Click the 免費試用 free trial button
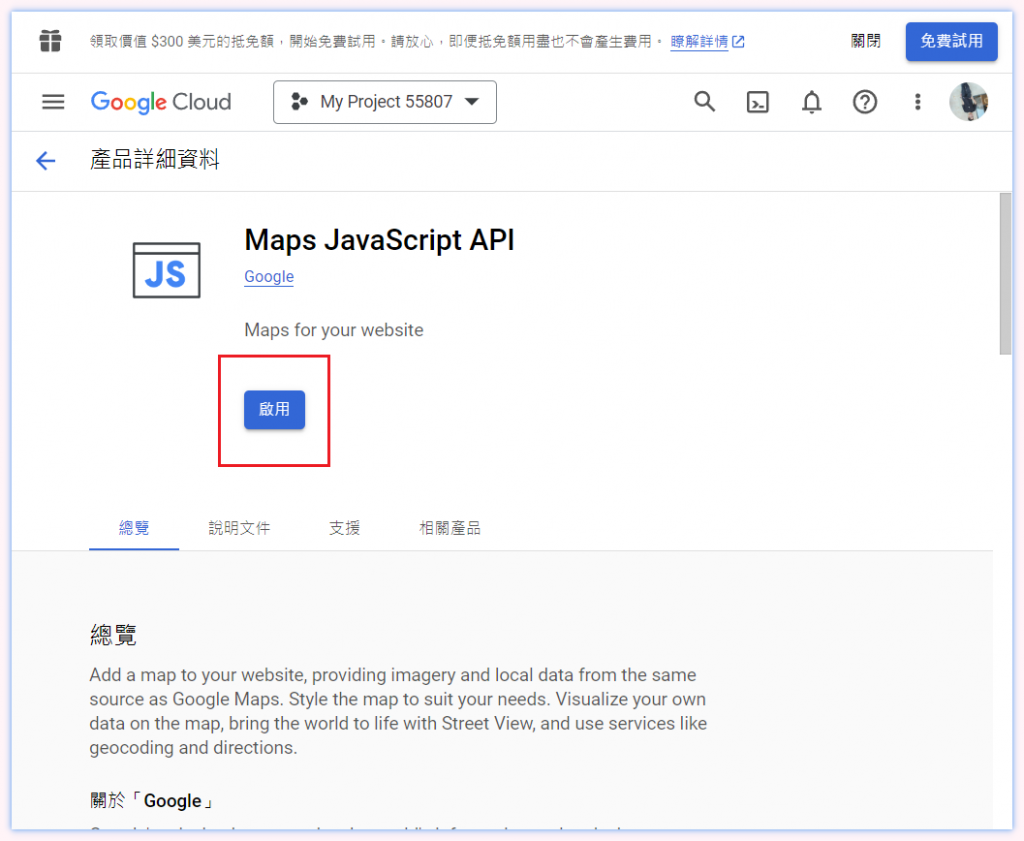This screenshot has width=1024, height=841. click(951, 41)
